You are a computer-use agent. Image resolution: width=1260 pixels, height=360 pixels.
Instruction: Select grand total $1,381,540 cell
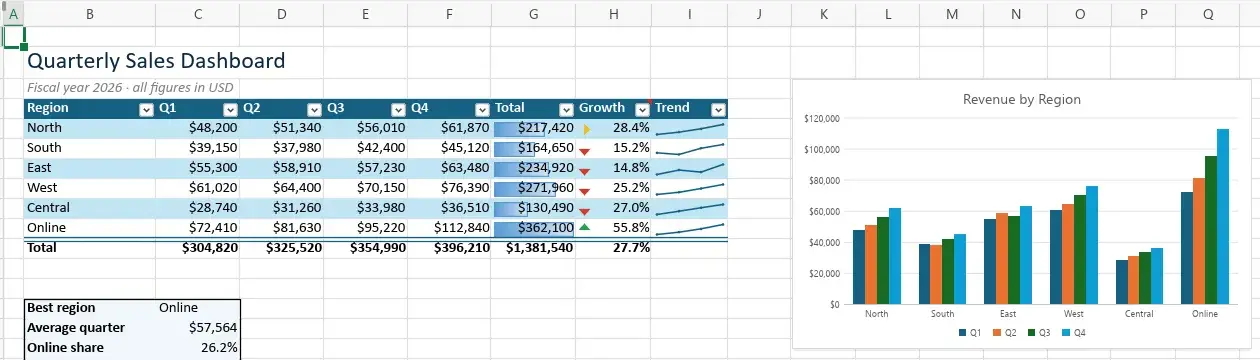pyautogui.click(x=534, y=247)
